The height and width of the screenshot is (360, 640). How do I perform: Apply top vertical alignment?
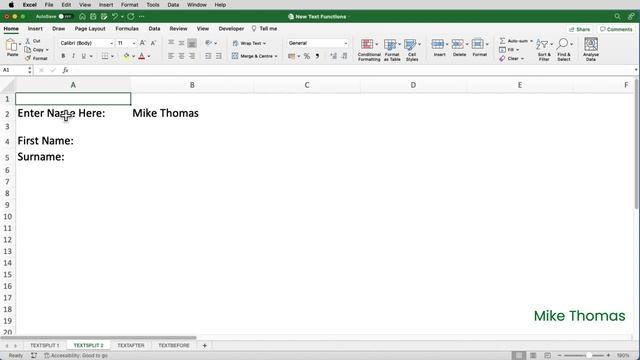point(171,43)
